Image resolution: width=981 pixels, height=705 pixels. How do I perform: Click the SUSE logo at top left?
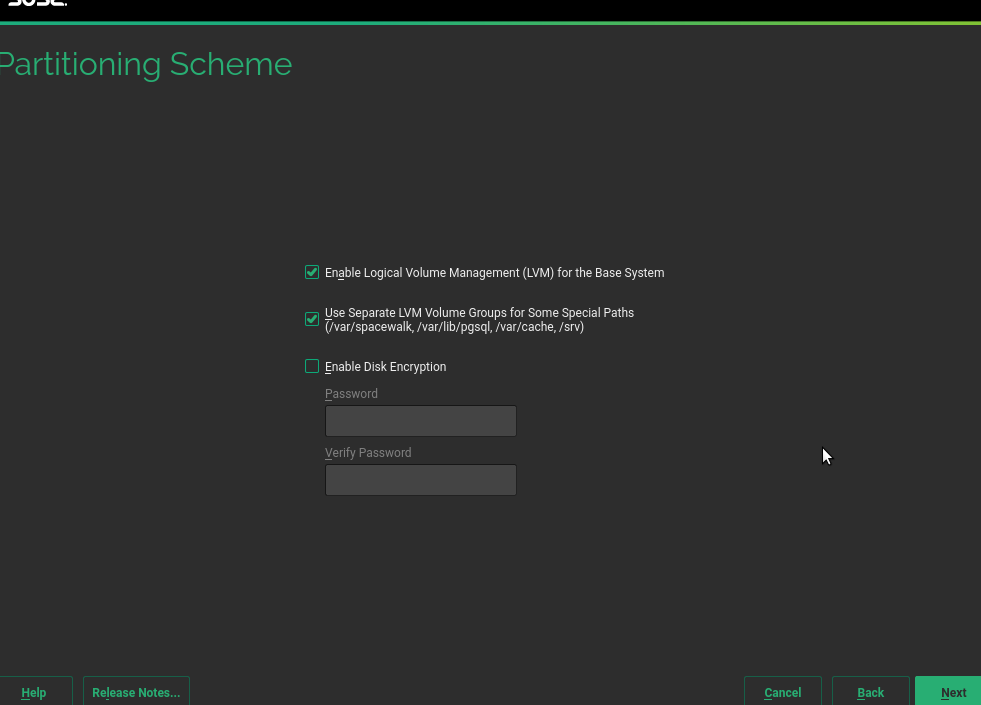(36, 4)
